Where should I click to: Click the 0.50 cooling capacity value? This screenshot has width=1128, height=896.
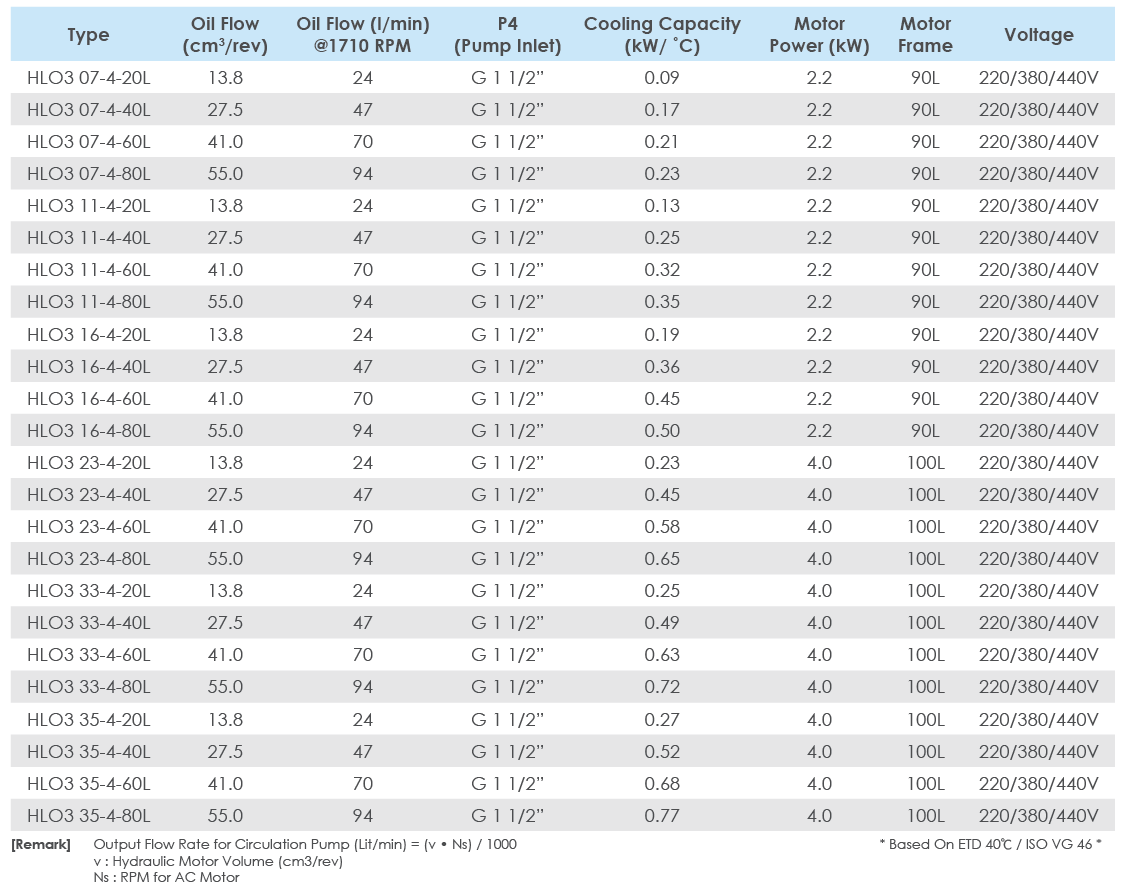tap(662, 431)
